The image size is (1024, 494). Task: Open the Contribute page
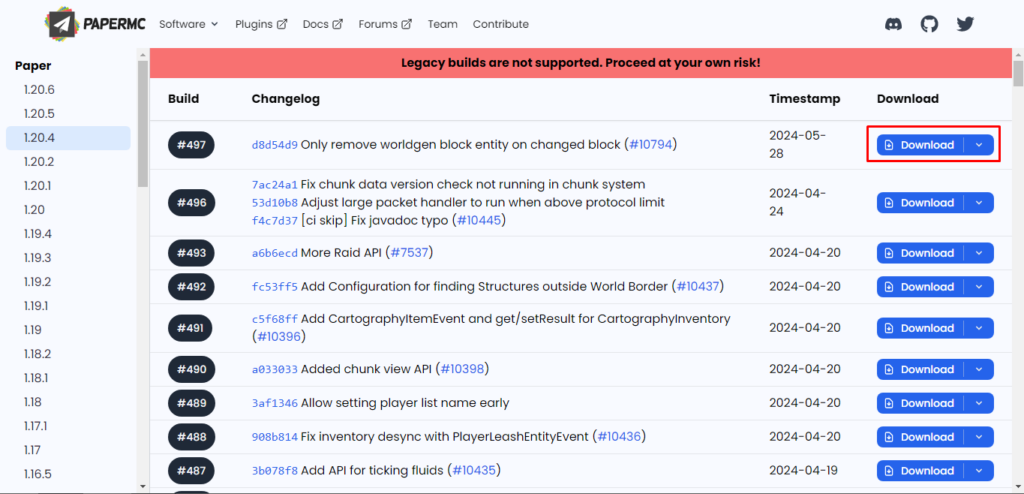(501, 24)
